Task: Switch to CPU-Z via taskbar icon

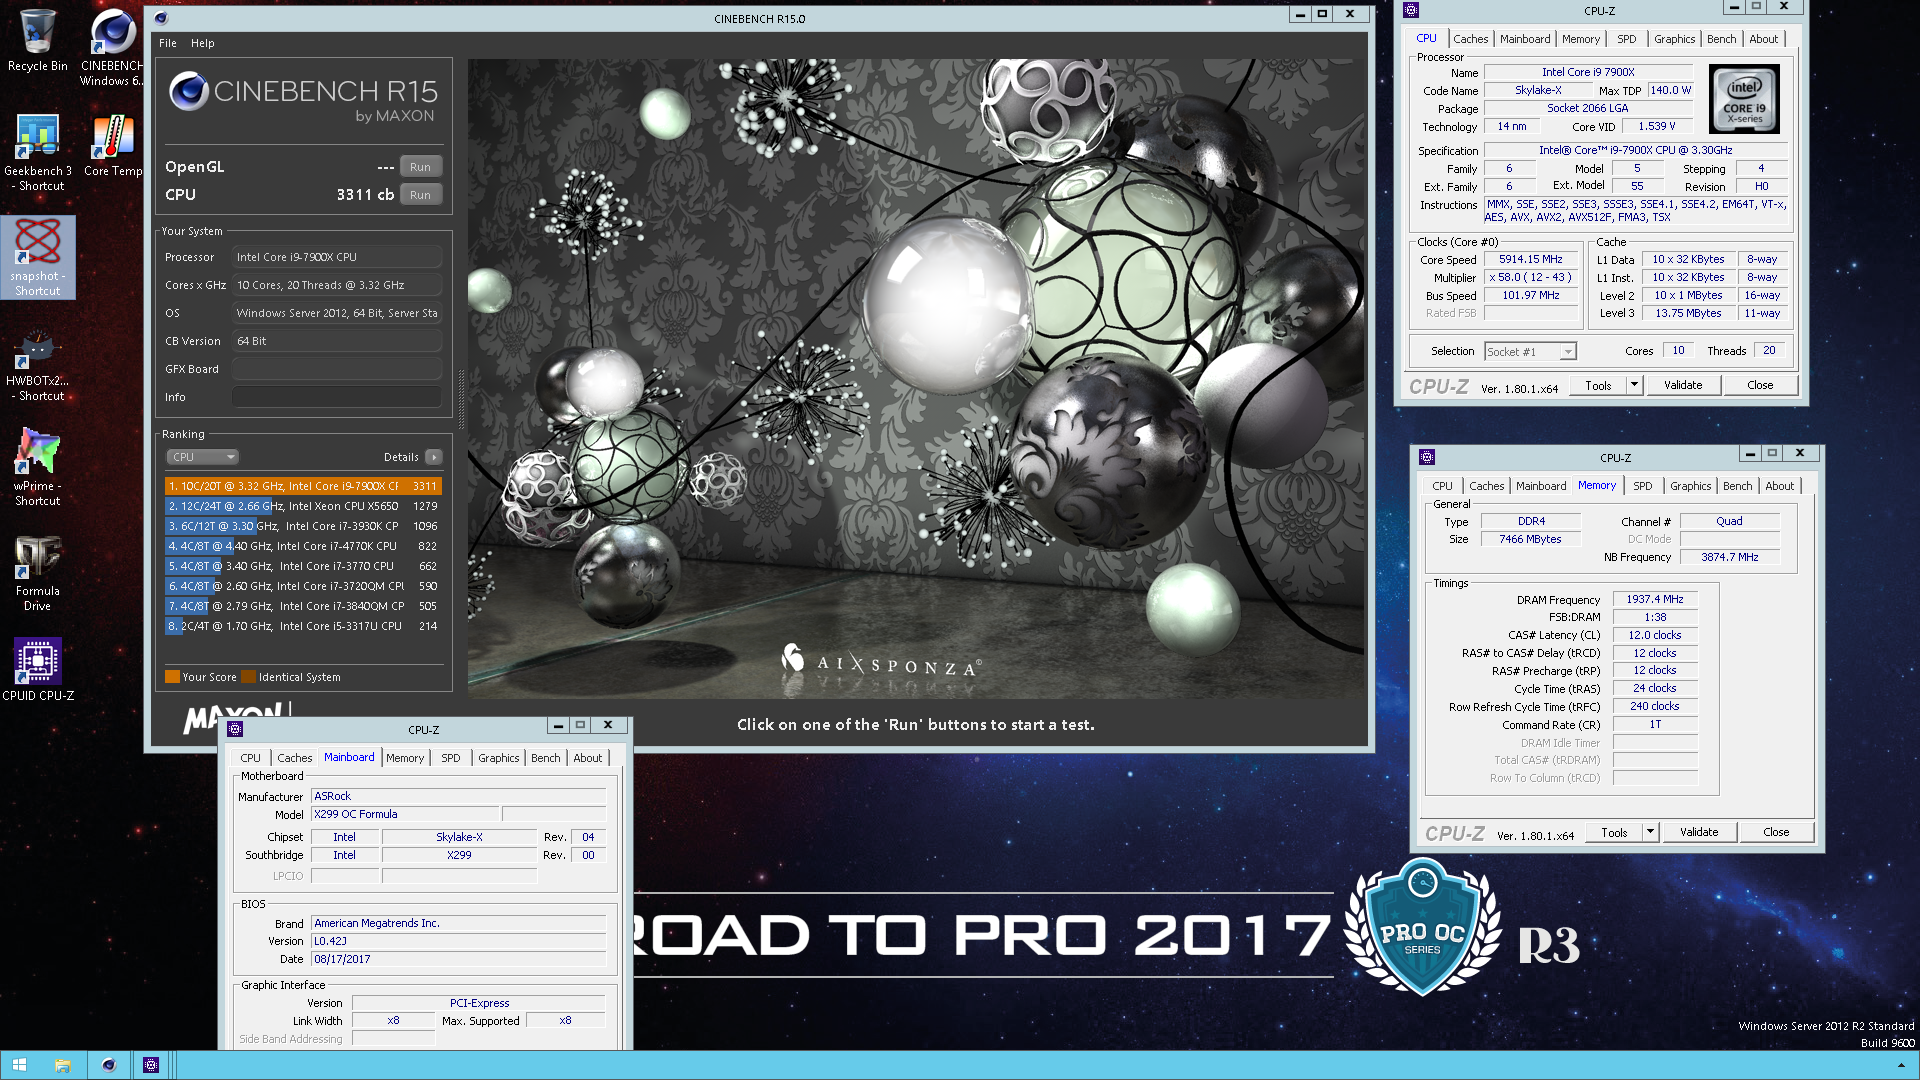Action: (x=151, y=1065)
